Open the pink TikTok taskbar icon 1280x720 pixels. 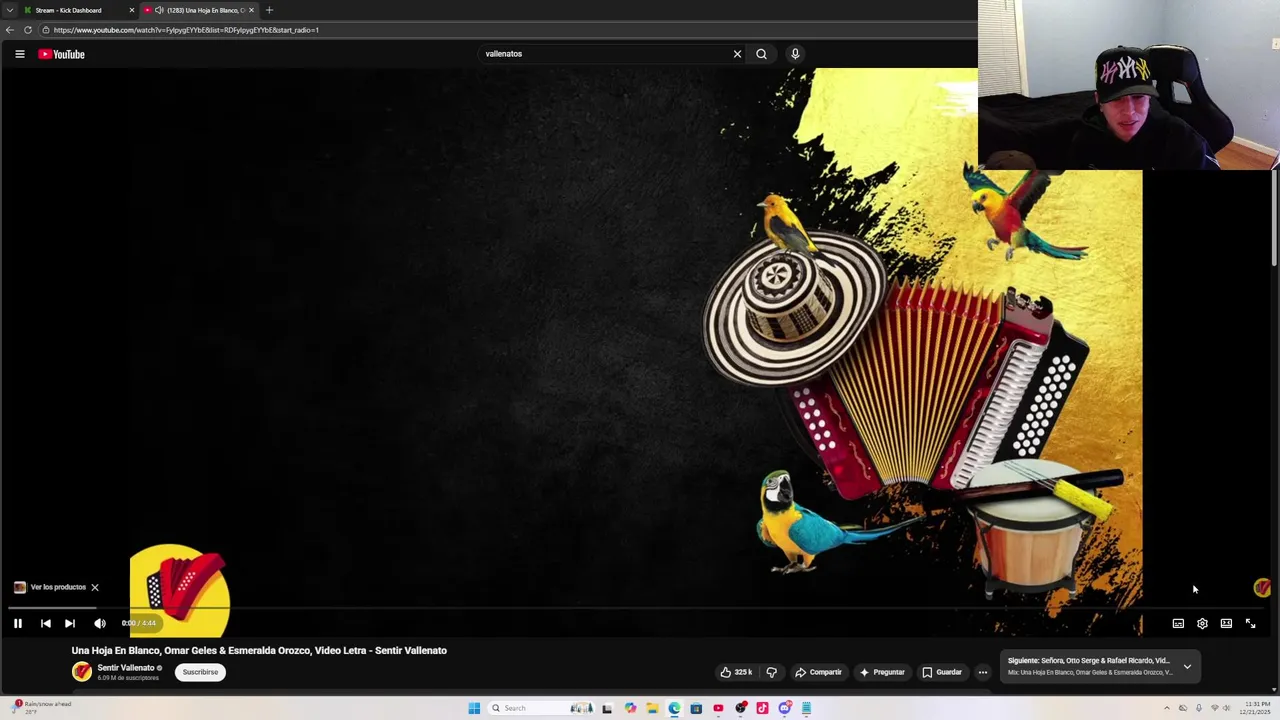pos(762,708)
